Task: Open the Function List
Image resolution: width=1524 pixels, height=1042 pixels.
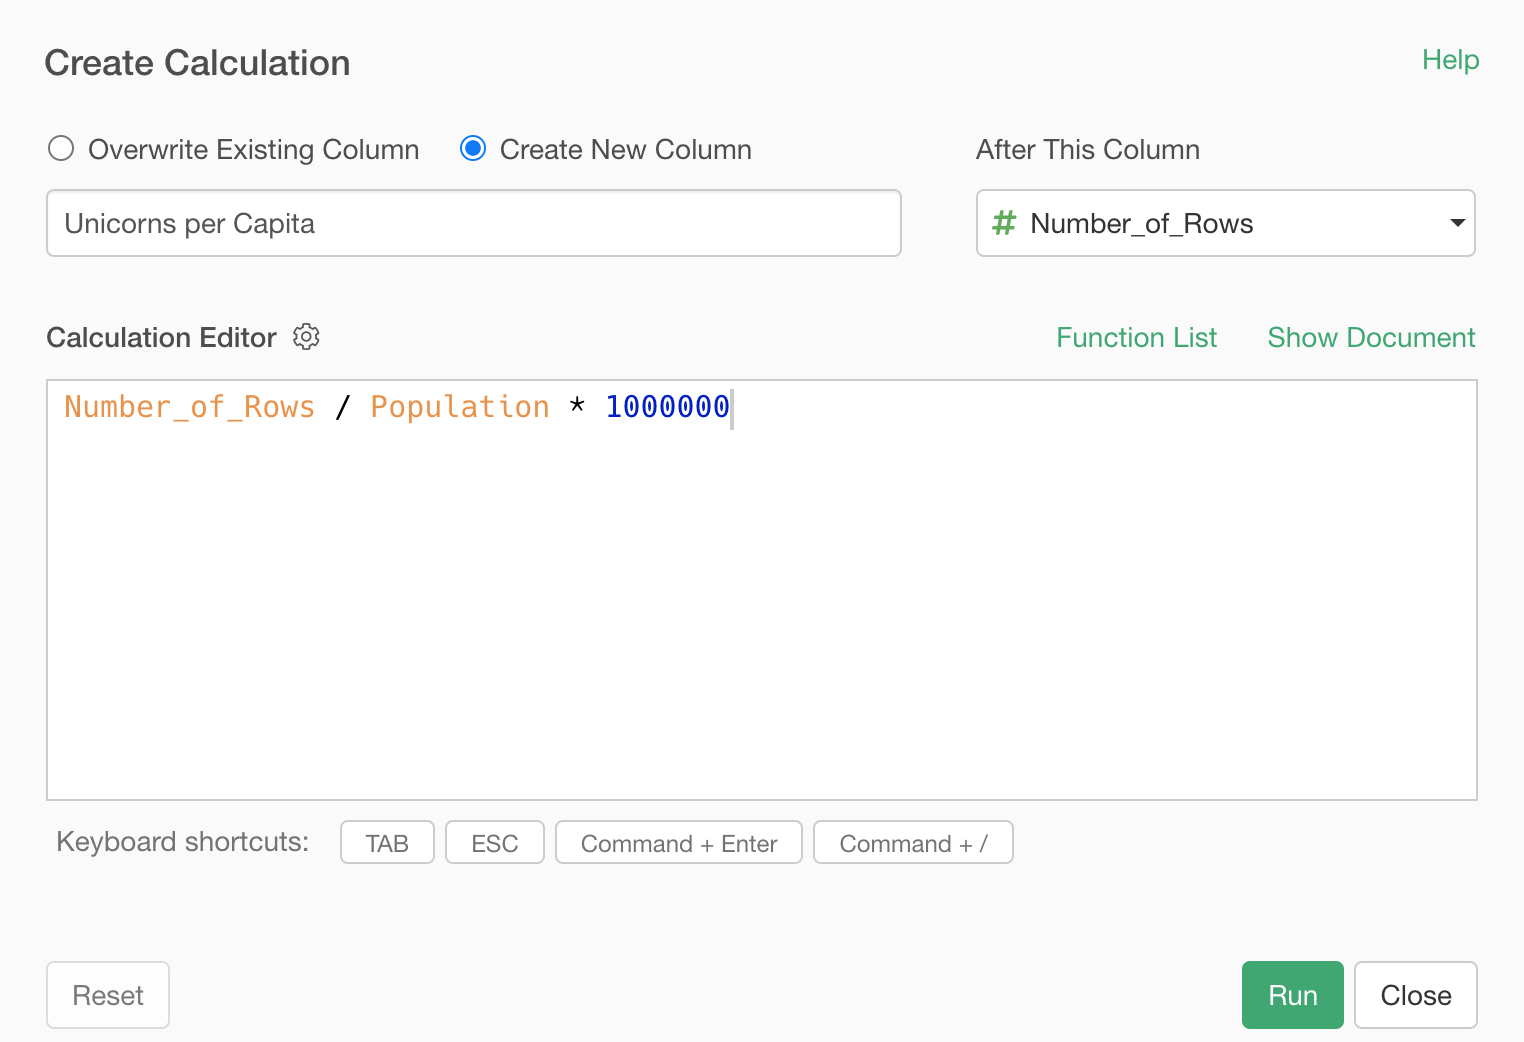Action: [1136, 338]
